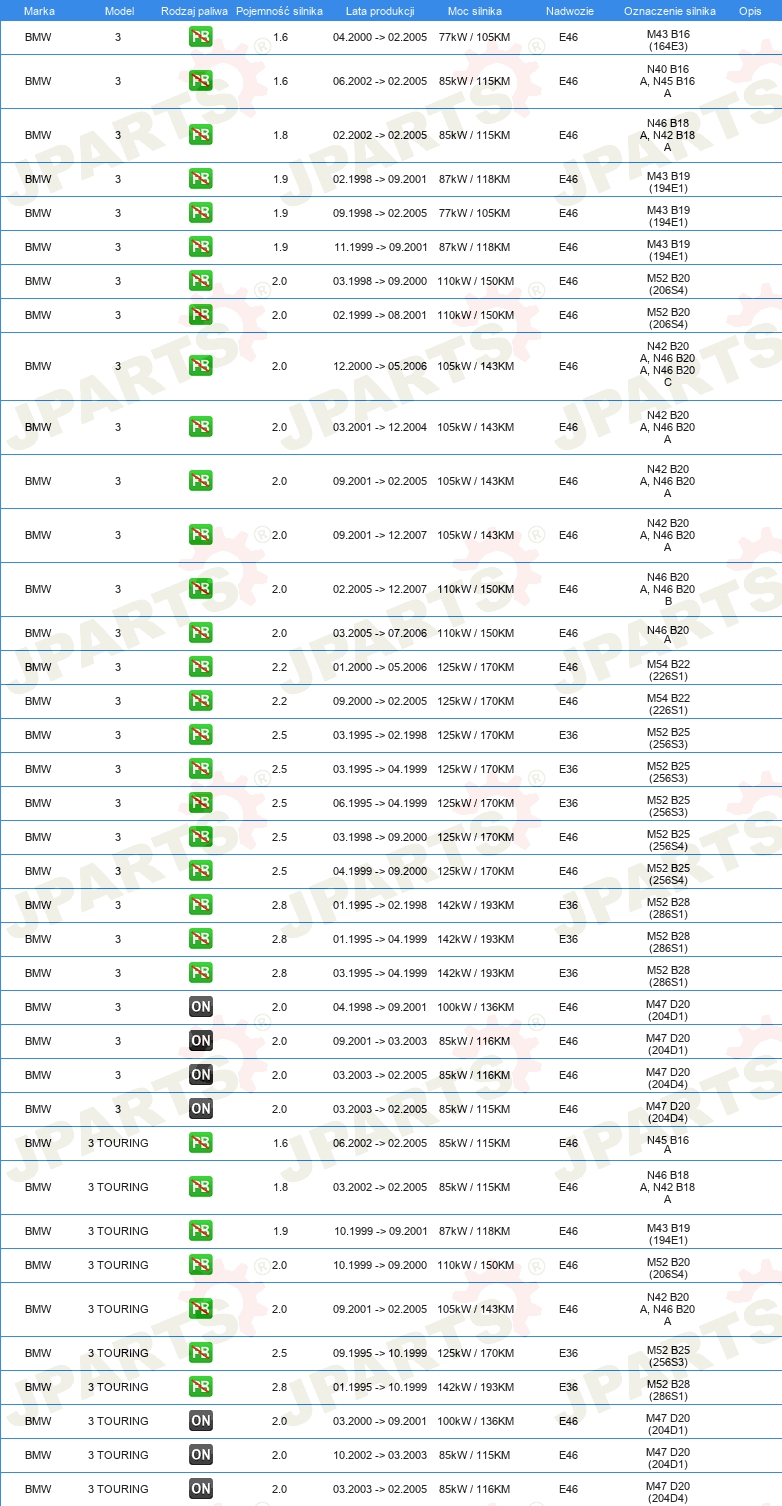Click the diesel ON icon for 09.2001 -> 03.2003

(x=200, y=1041)
